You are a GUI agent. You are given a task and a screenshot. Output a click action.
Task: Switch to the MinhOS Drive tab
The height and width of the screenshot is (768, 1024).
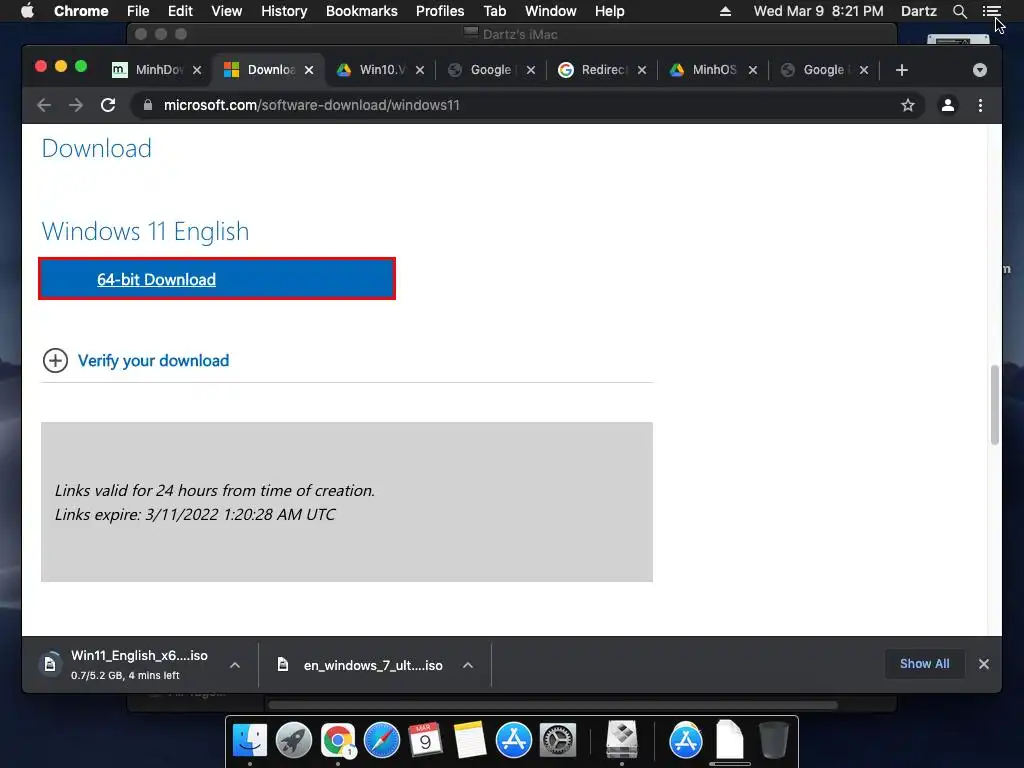click(x=712, y=70)
